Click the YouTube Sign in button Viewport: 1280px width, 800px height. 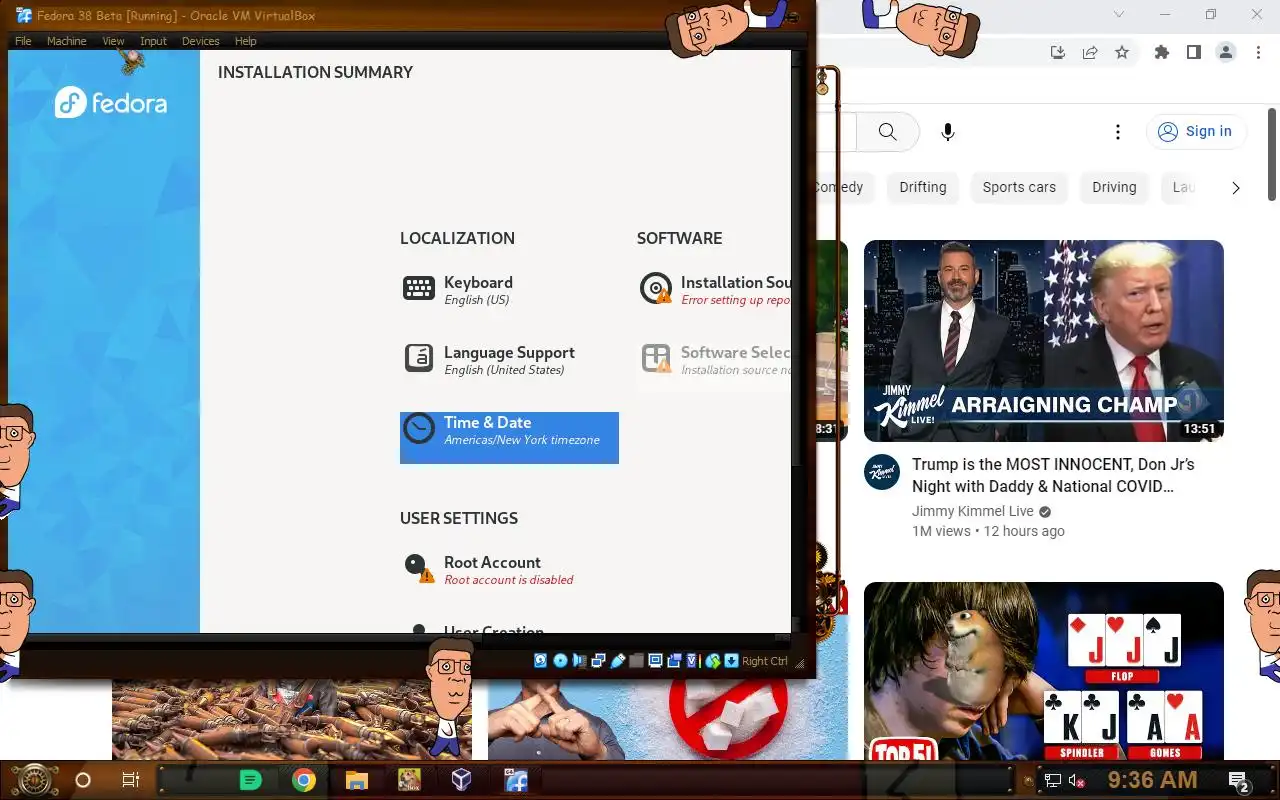1196,131
